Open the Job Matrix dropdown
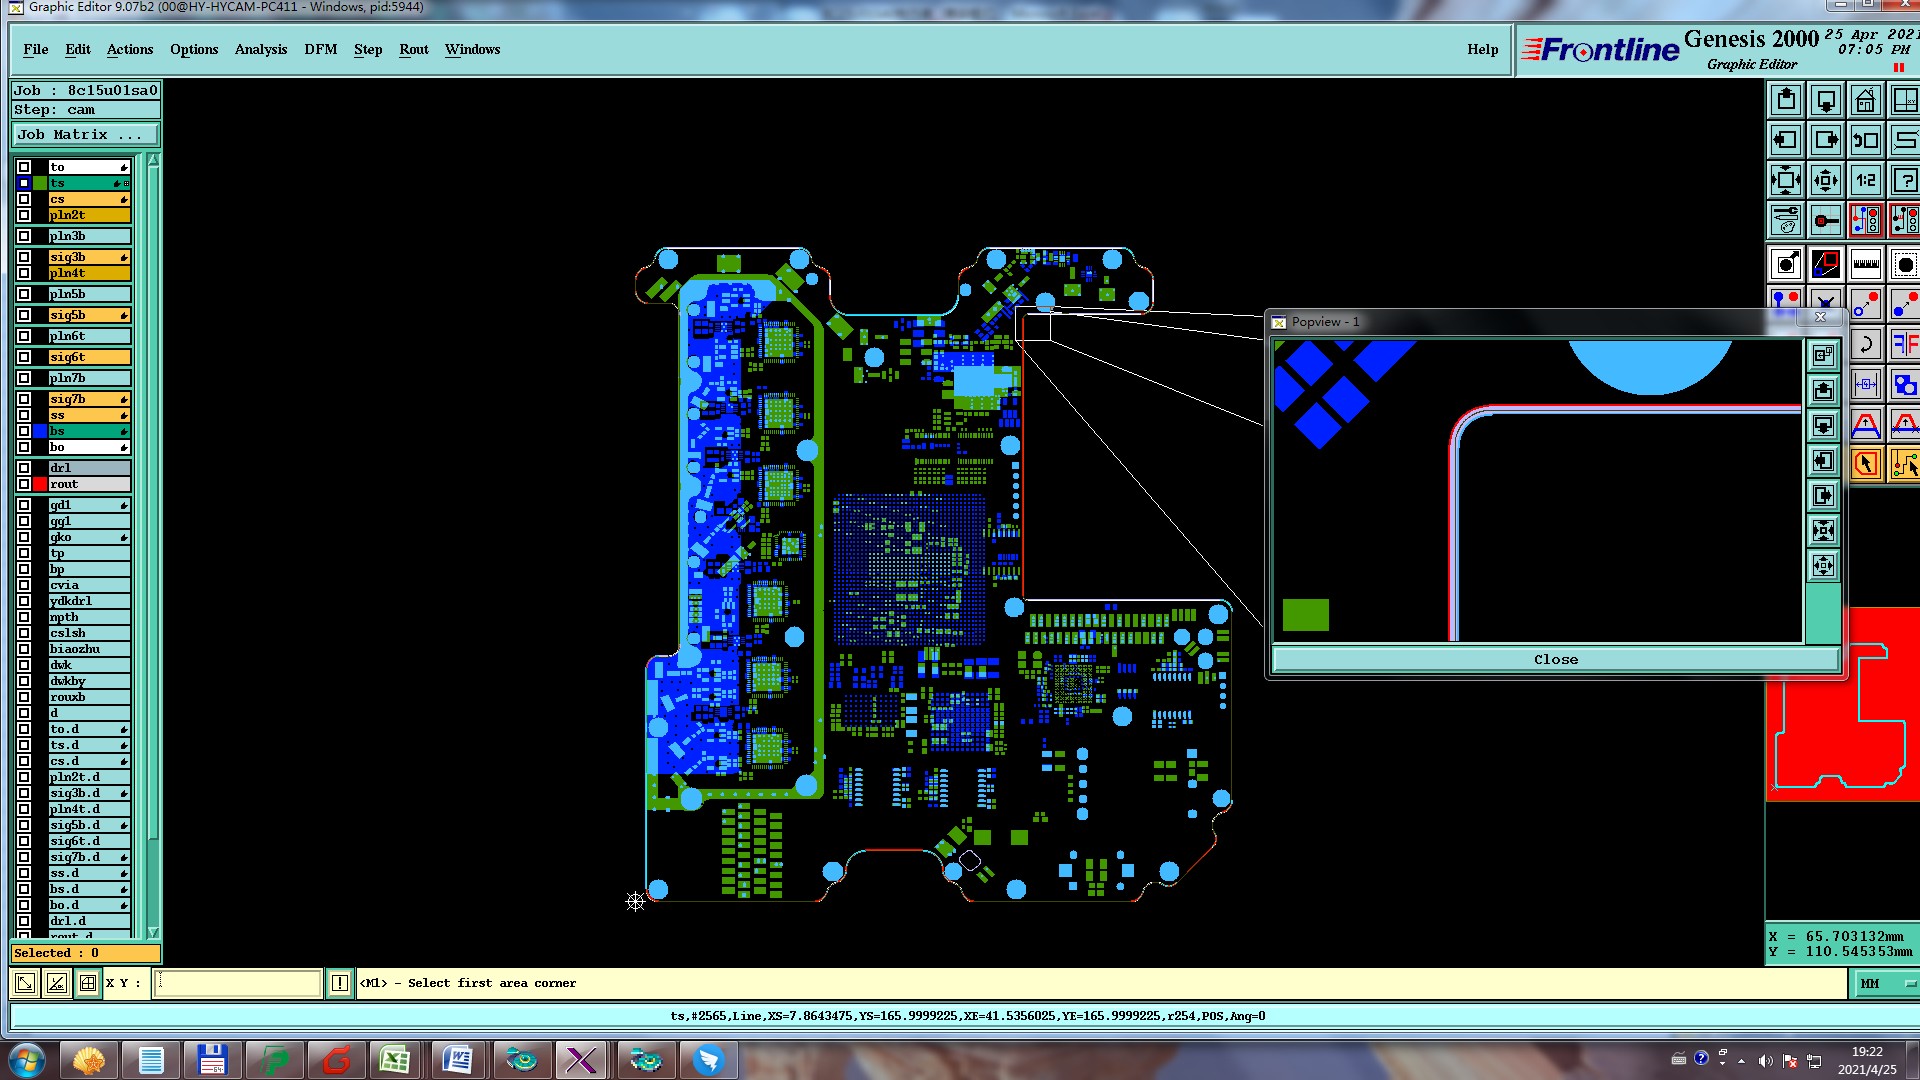 [x=85, y=134]
